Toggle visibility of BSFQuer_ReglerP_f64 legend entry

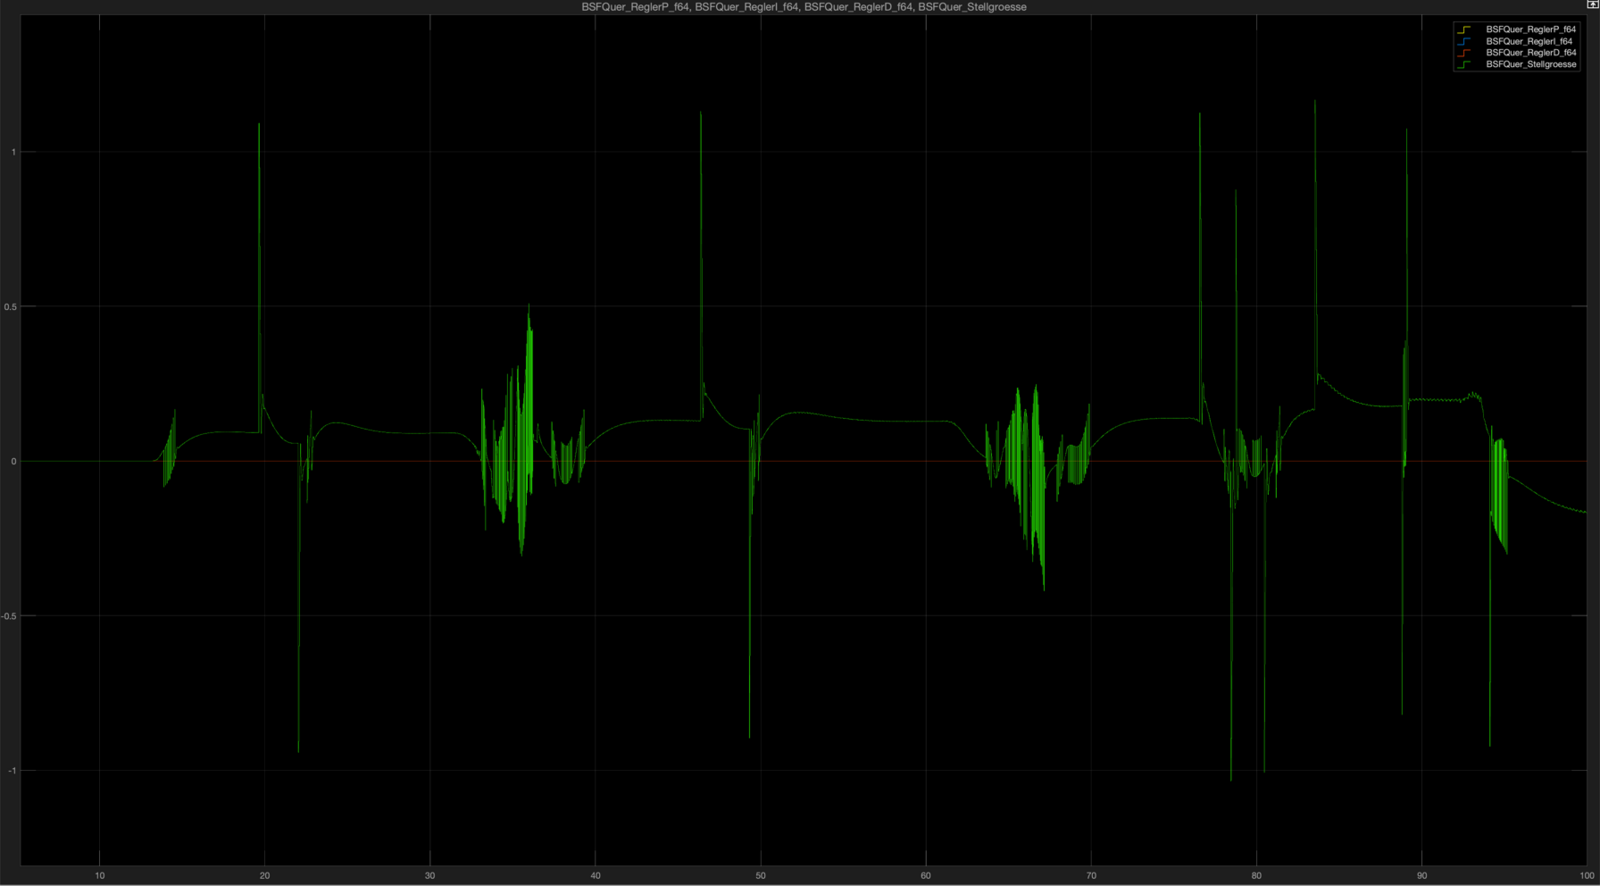click(1530, 30)
